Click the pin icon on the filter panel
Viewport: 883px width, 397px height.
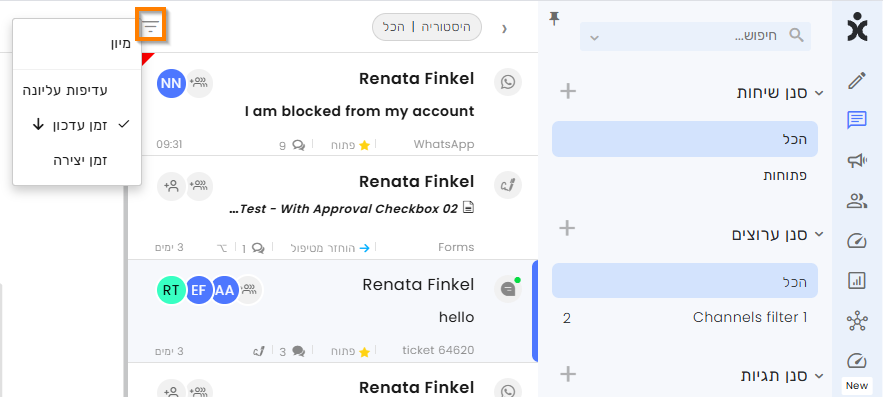555,20
